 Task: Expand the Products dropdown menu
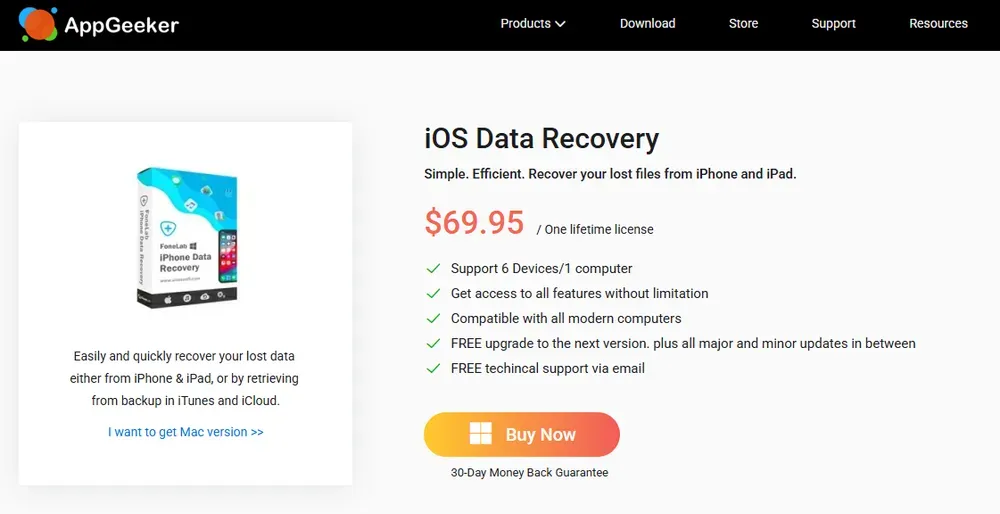click(533, 24)
